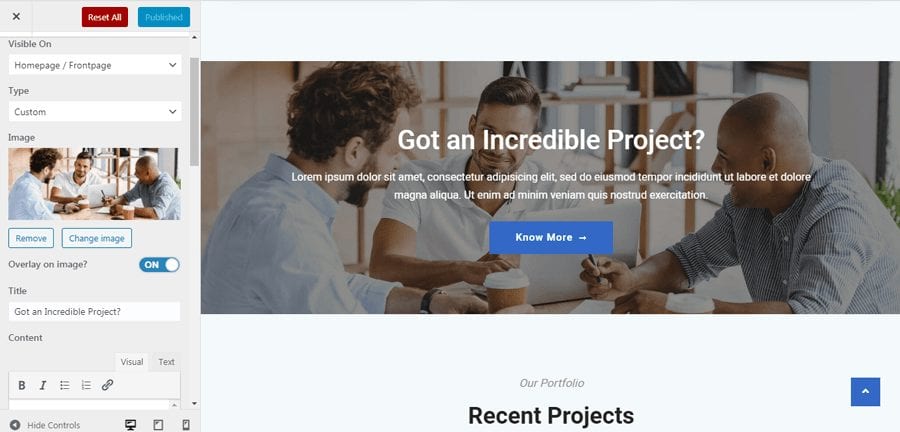The width and height of the screenshot is (900, 432).
Task: Click the Change image button
Action: coord(96,238)
